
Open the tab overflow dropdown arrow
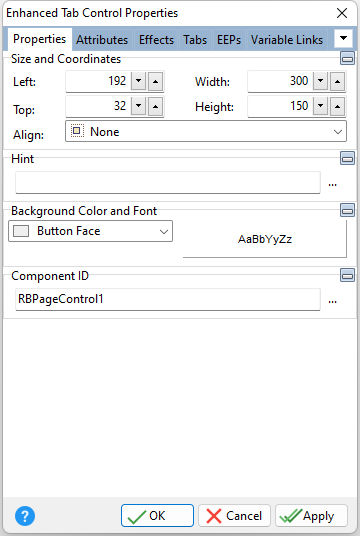343,38
